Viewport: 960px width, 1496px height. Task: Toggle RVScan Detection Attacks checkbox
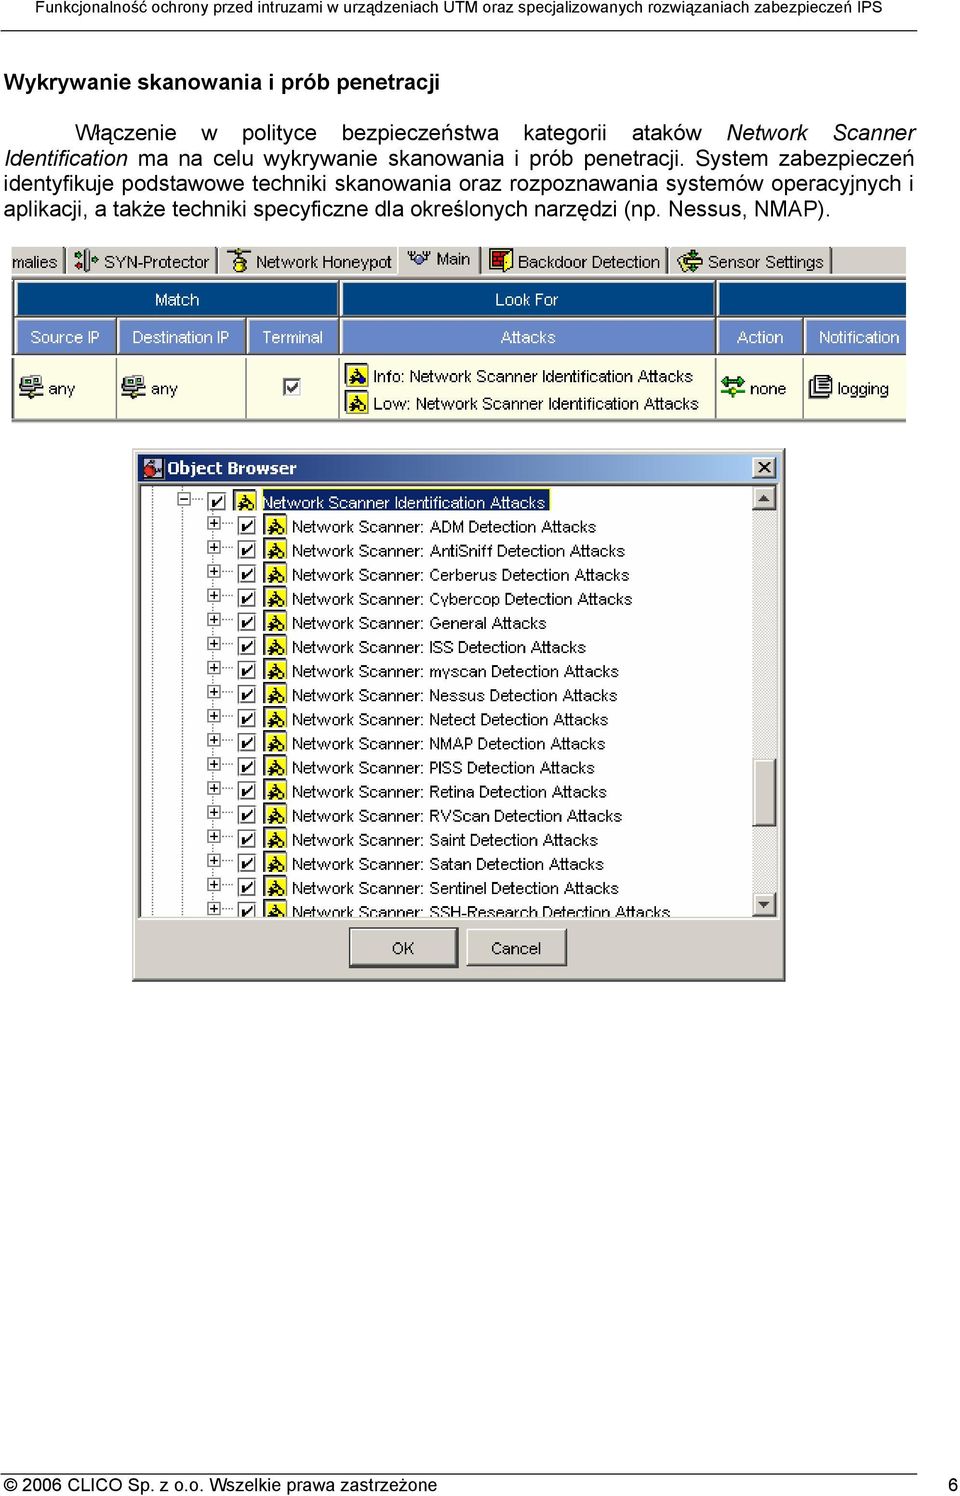(246, 815)
